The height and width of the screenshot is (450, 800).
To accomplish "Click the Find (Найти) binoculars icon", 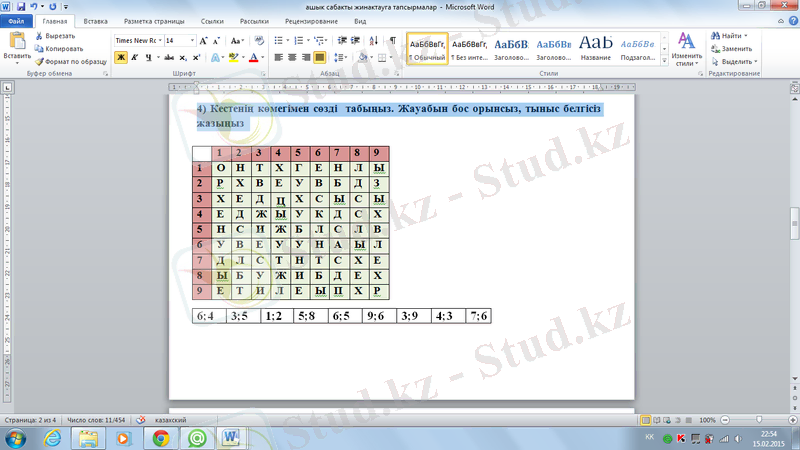I will [714, 35].
